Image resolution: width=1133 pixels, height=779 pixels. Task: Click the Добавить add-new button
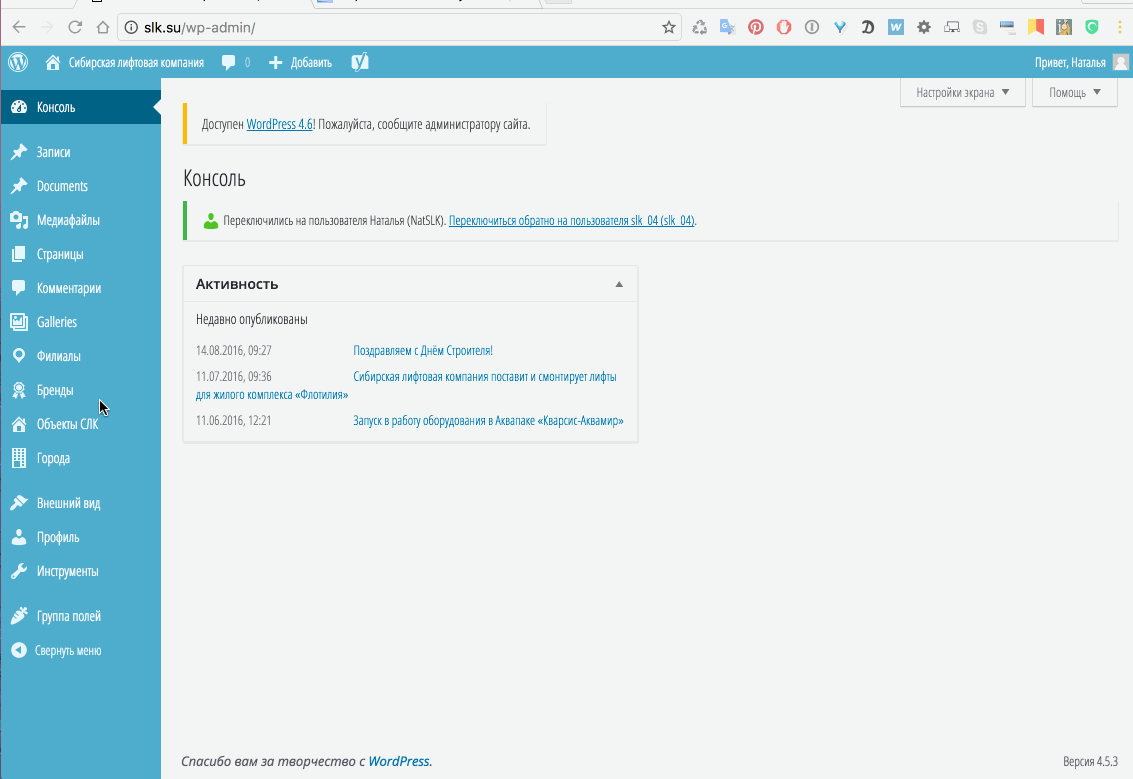tap(300, 63)
